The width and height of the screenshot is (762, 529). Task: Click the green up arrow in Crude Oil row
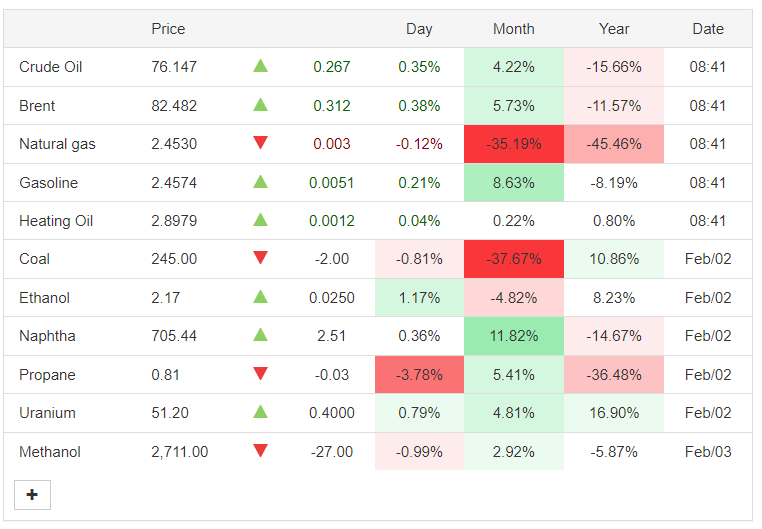pyautogui.click(x=260, y=66)
